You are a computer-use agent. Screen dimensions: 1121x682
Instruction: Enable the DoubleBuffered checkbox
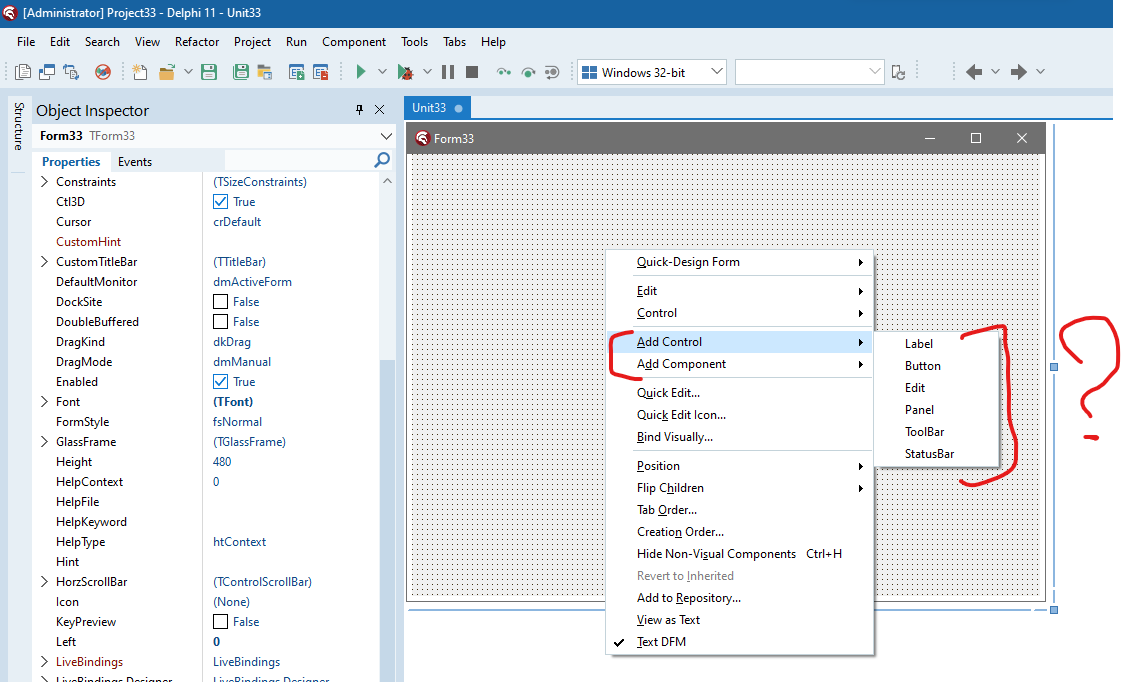[x=221, y=322]
